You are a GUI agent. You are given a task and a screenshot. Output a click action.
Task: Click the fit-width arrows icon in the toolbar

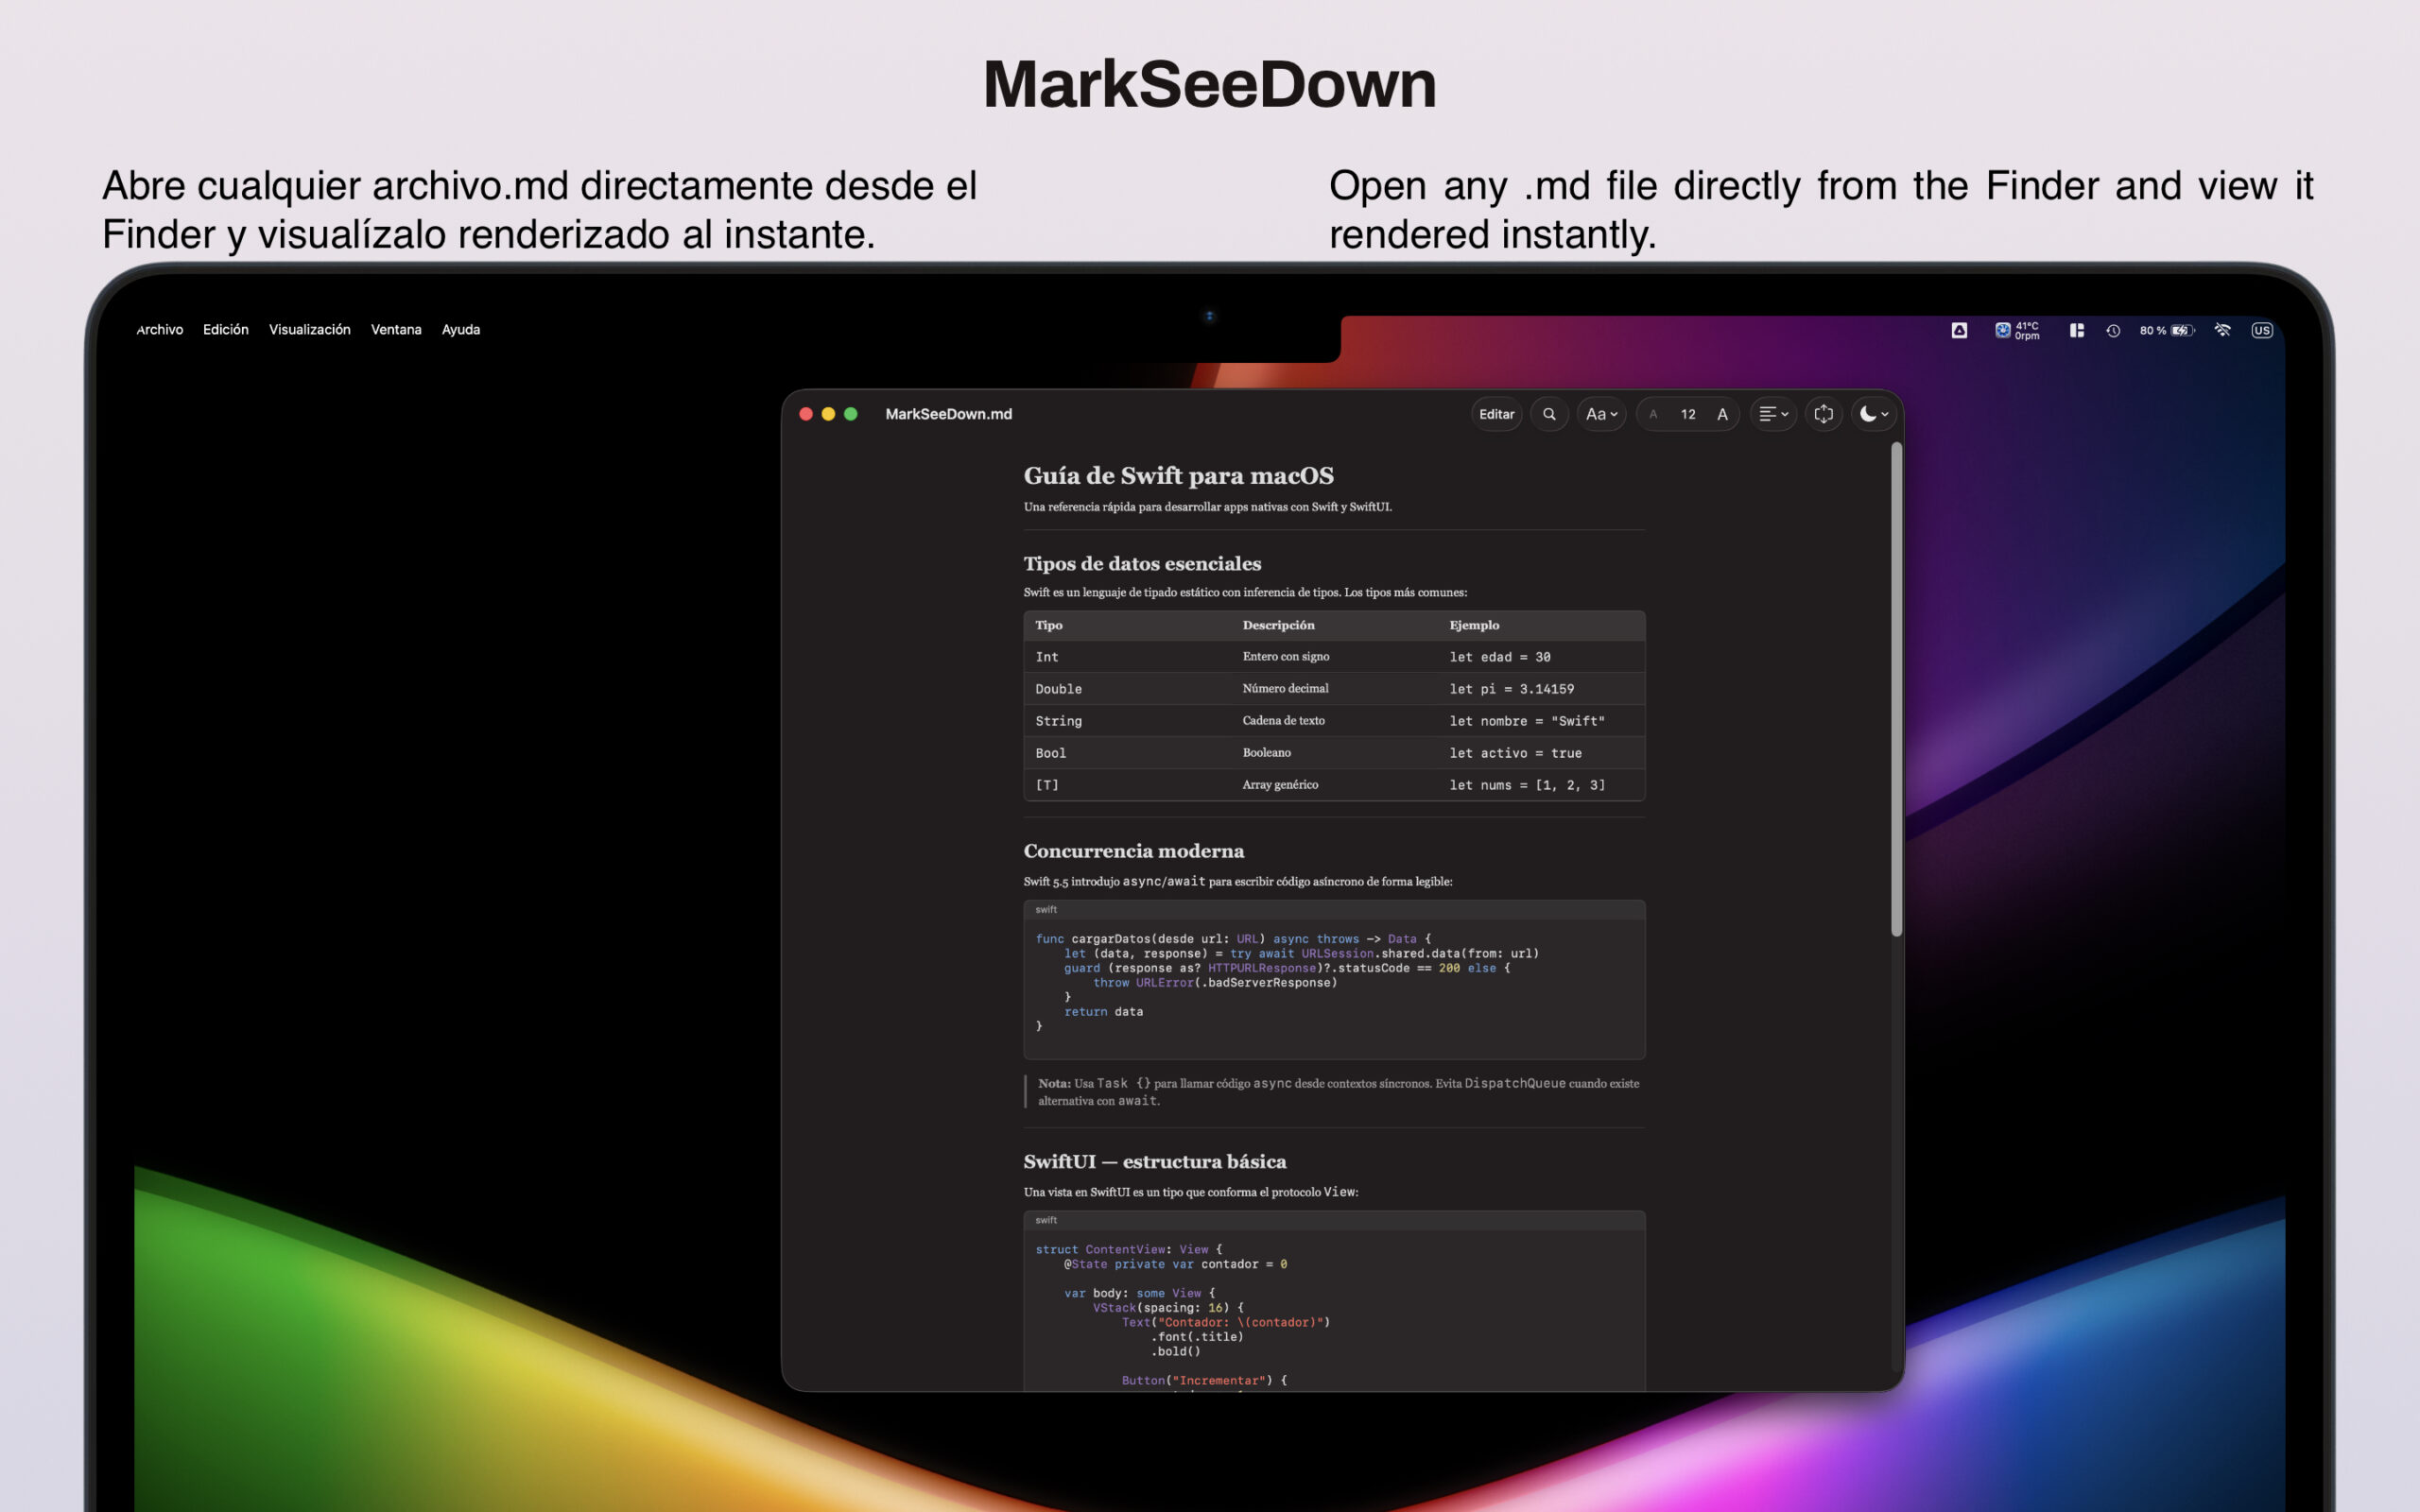coord(1823,414)
